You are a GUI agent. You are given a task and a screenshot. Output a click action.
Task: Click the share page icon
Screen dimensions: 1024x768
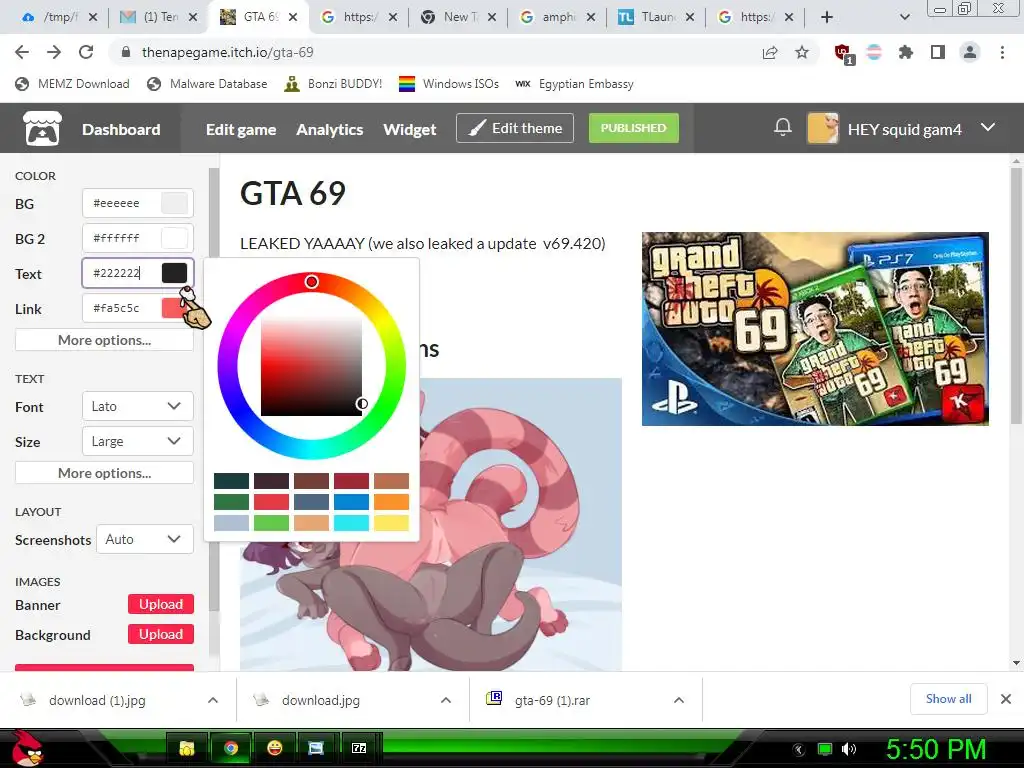coord(770,52)
